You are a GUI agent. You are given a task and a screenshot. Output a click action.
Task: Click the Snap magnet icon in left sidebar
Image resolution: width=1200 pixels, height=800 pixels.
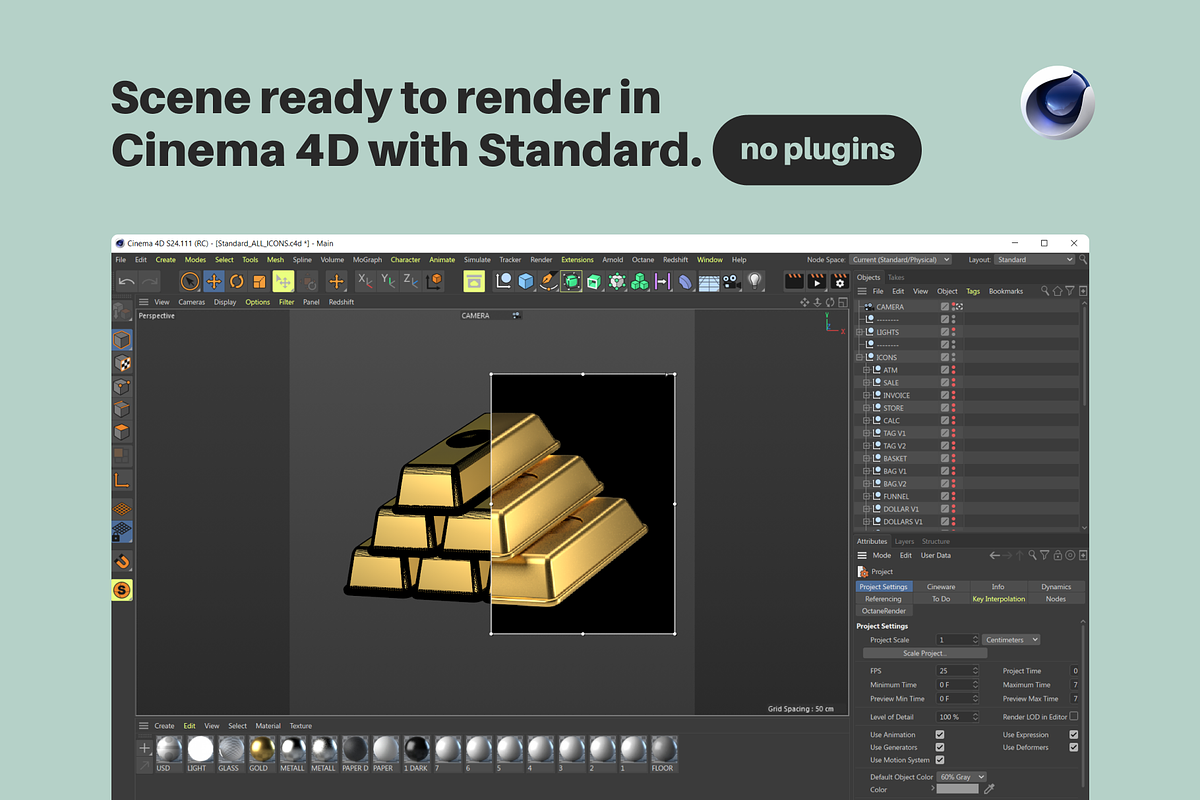coord(122,561)
